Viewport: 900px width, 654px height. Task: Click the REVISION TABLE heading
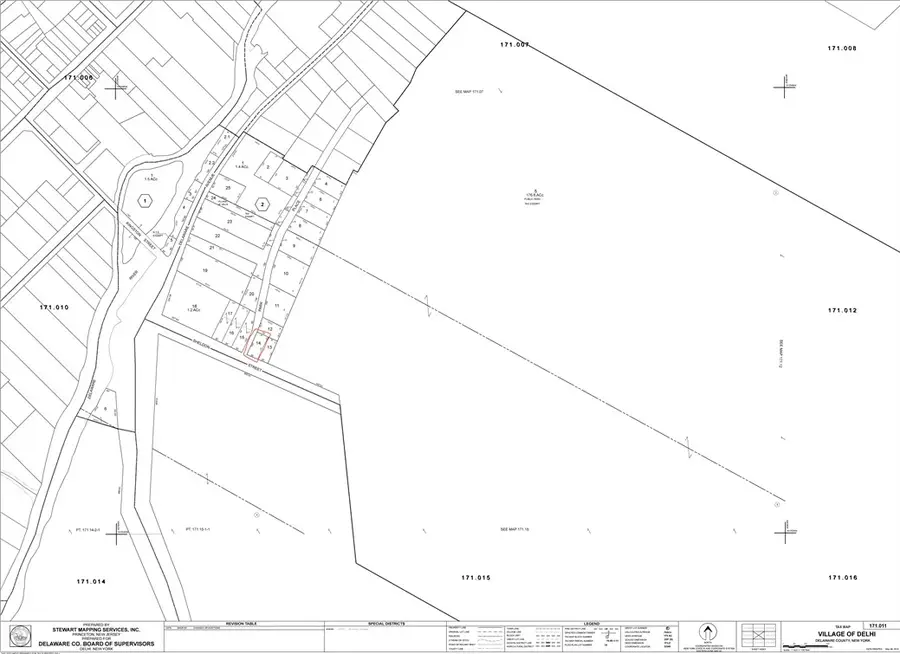point(241,624)
